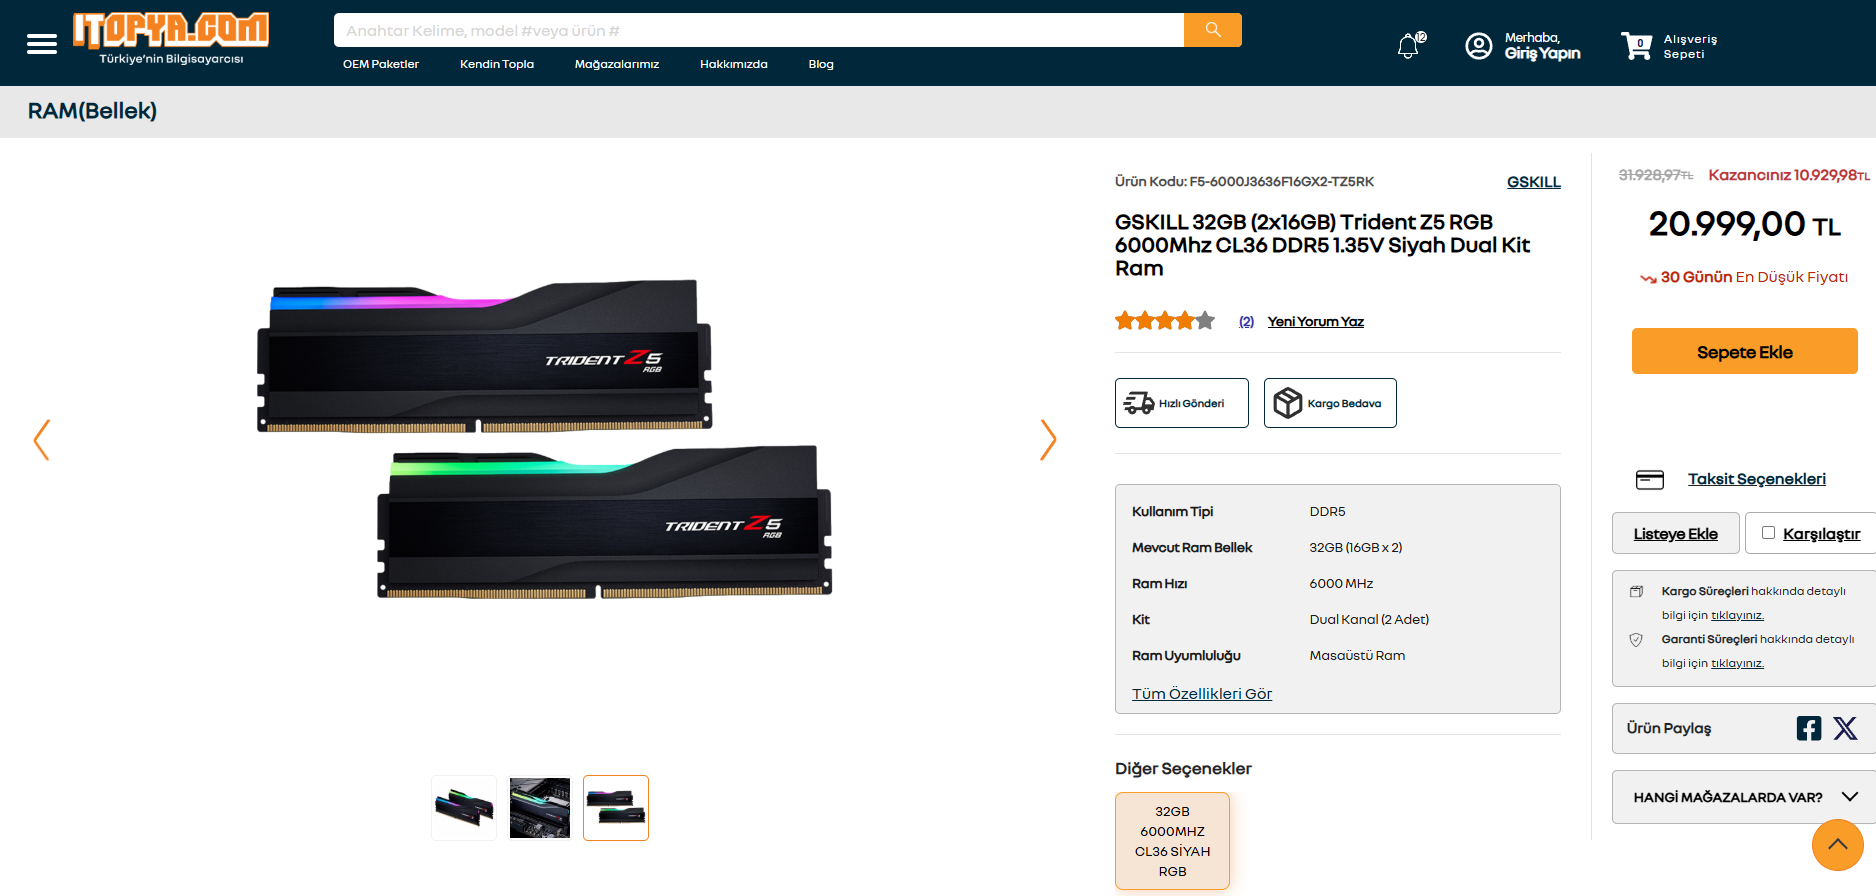
Task: Click the orange search magnifier button
Action: coord(1213,30)
